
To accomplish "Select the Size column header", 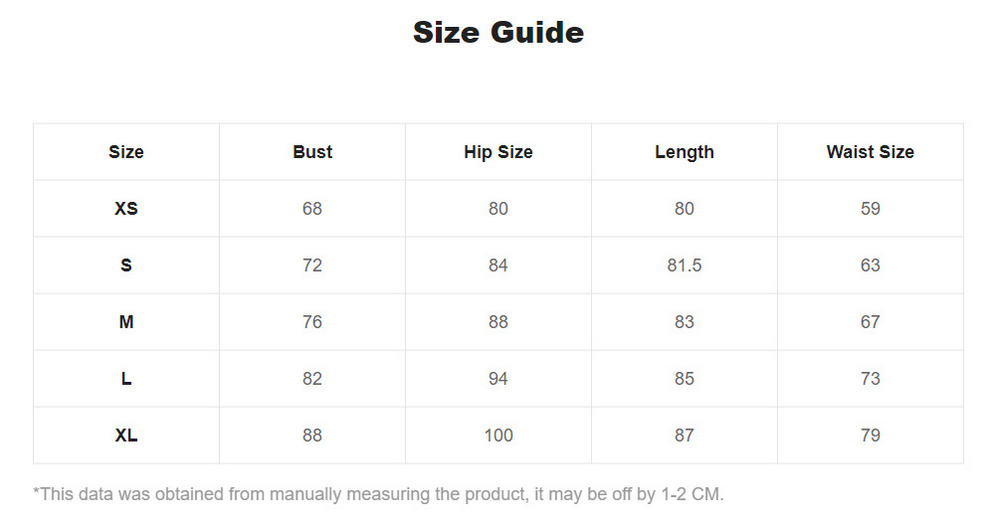I will (x=126, y=152).
